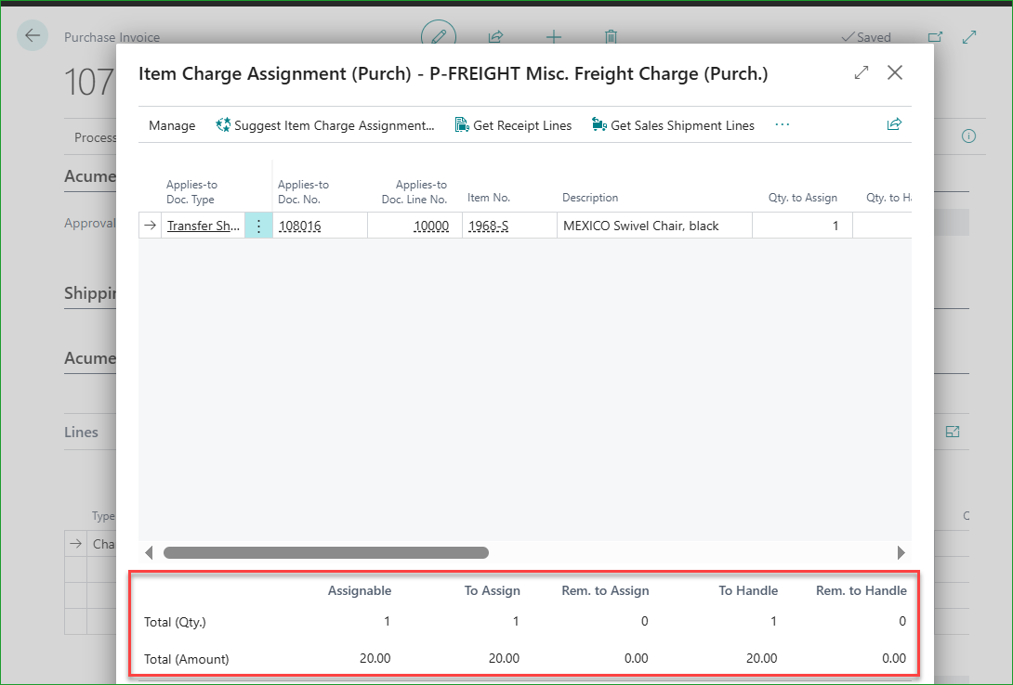Open invoice in new window icon
The image size is (1013, 685).
(x=935, y=37)
